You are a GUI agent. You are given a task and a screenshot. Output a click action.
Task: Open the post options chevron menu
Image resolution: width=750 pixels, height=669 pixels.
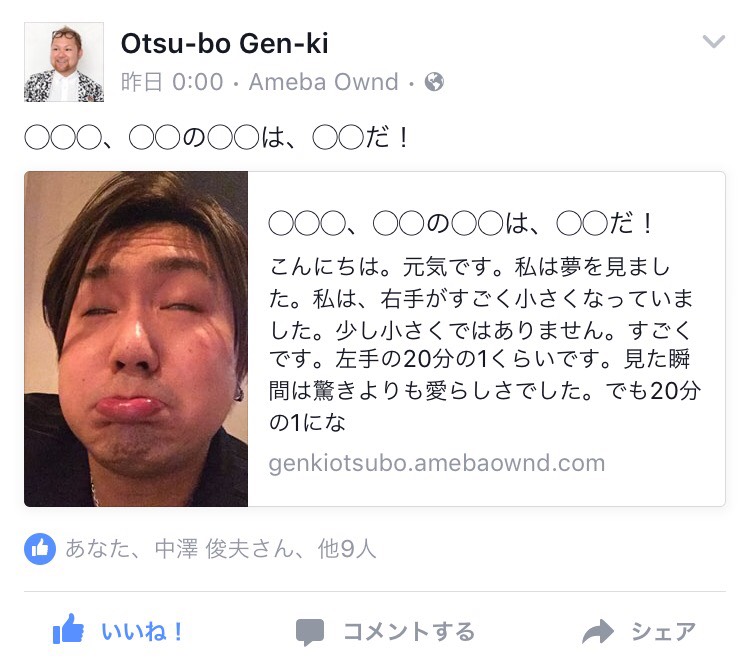coord(713,42)
